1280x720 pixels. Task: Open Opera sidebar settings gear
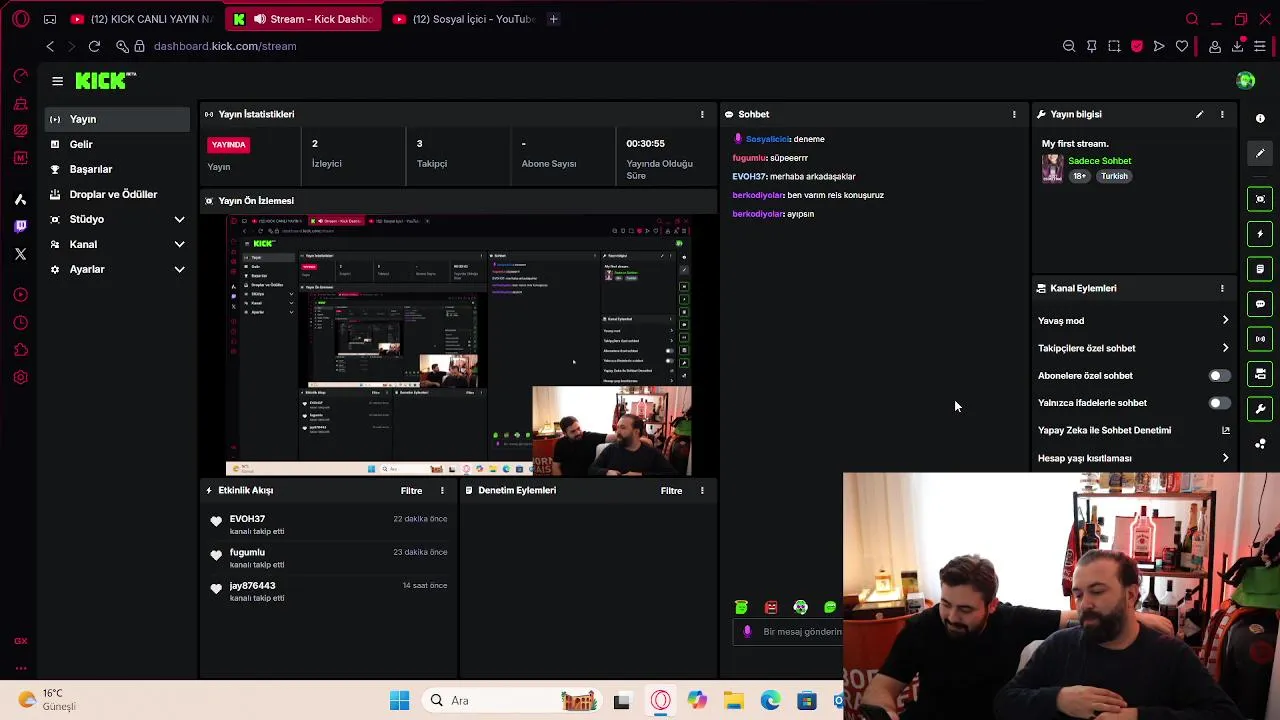tap(20, 377)
